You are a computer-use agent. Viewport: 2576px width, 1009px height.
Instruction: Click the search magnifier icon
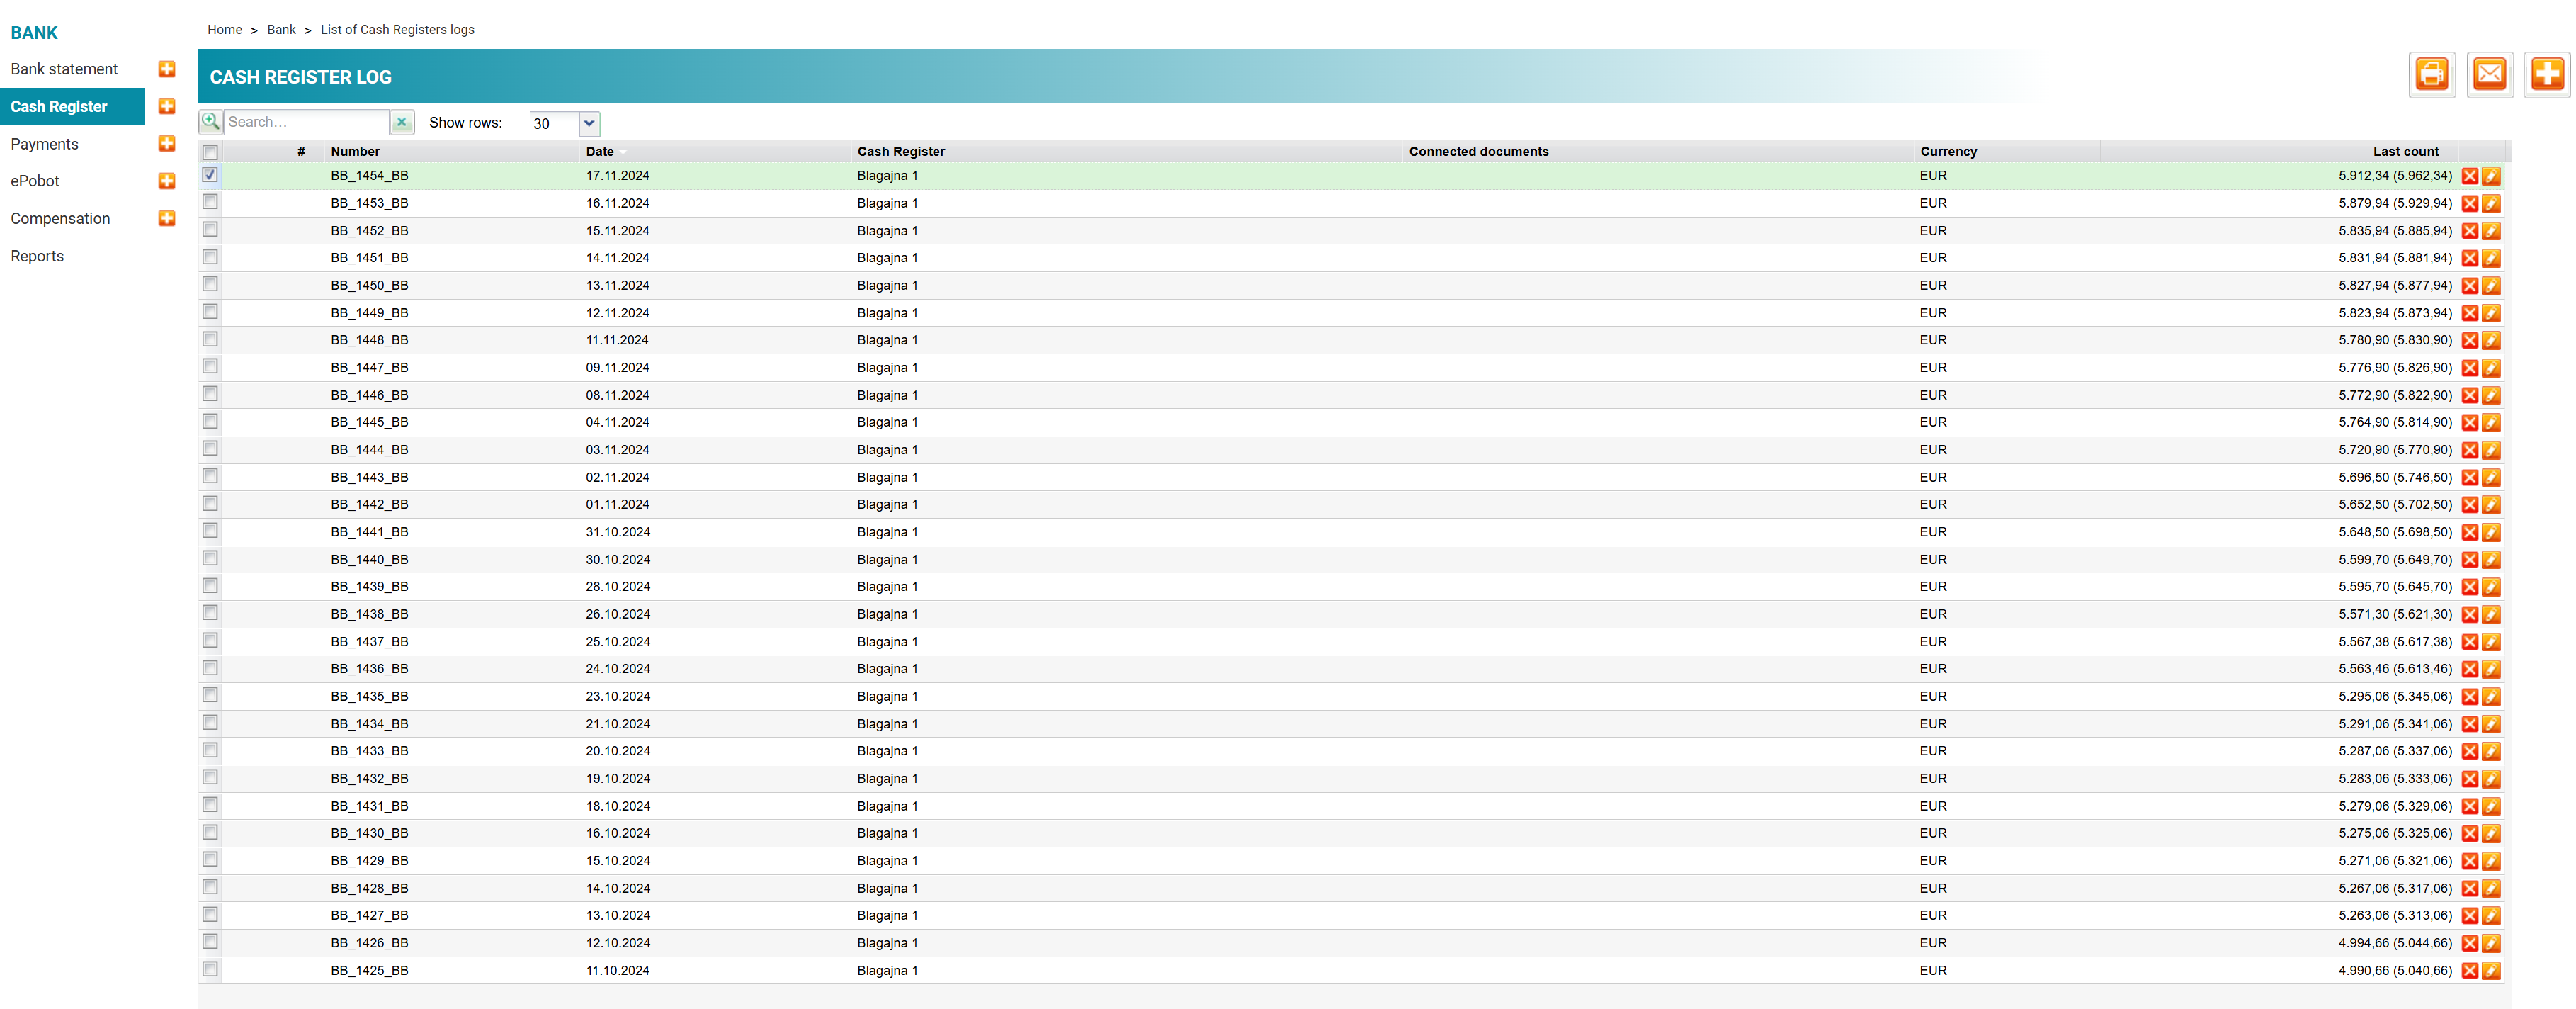211,122
